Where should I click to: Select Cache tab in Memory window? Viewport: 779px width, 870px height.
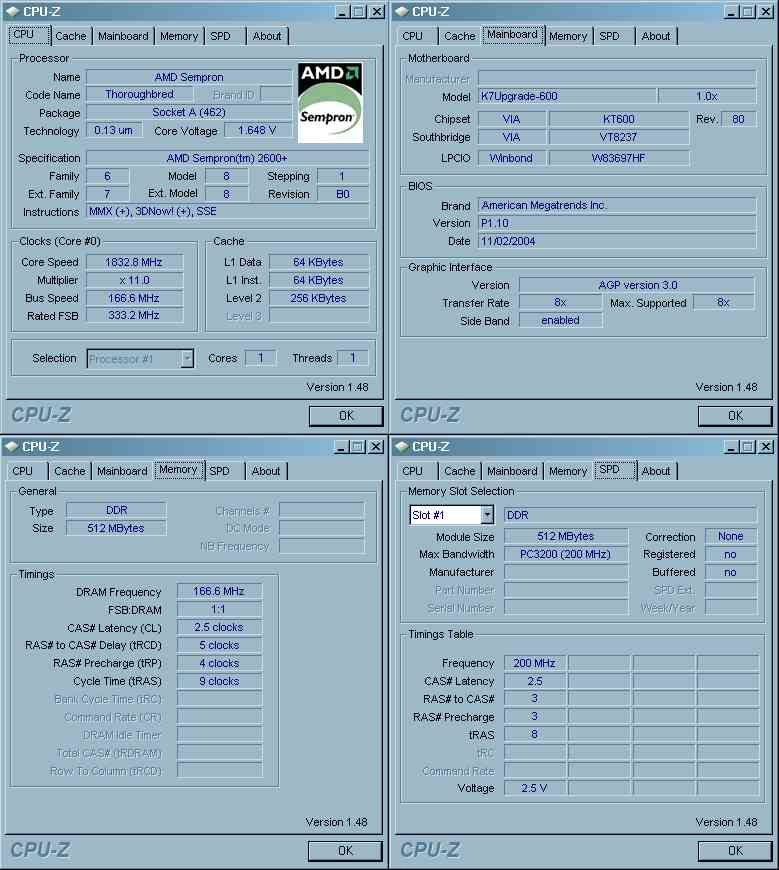tap(70, 471)
